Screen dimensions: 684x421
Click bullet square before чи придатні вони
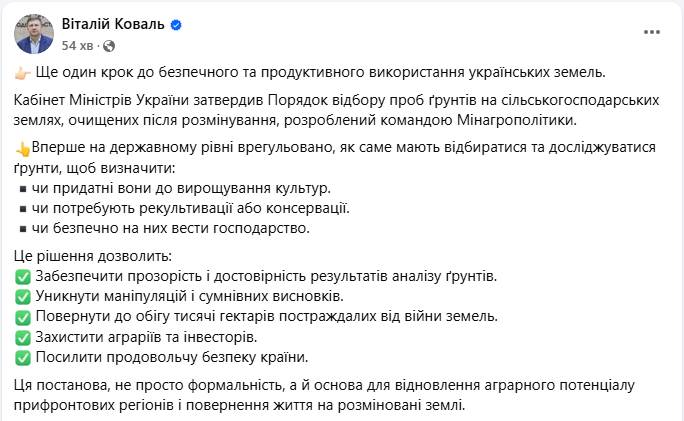point(24,188)
